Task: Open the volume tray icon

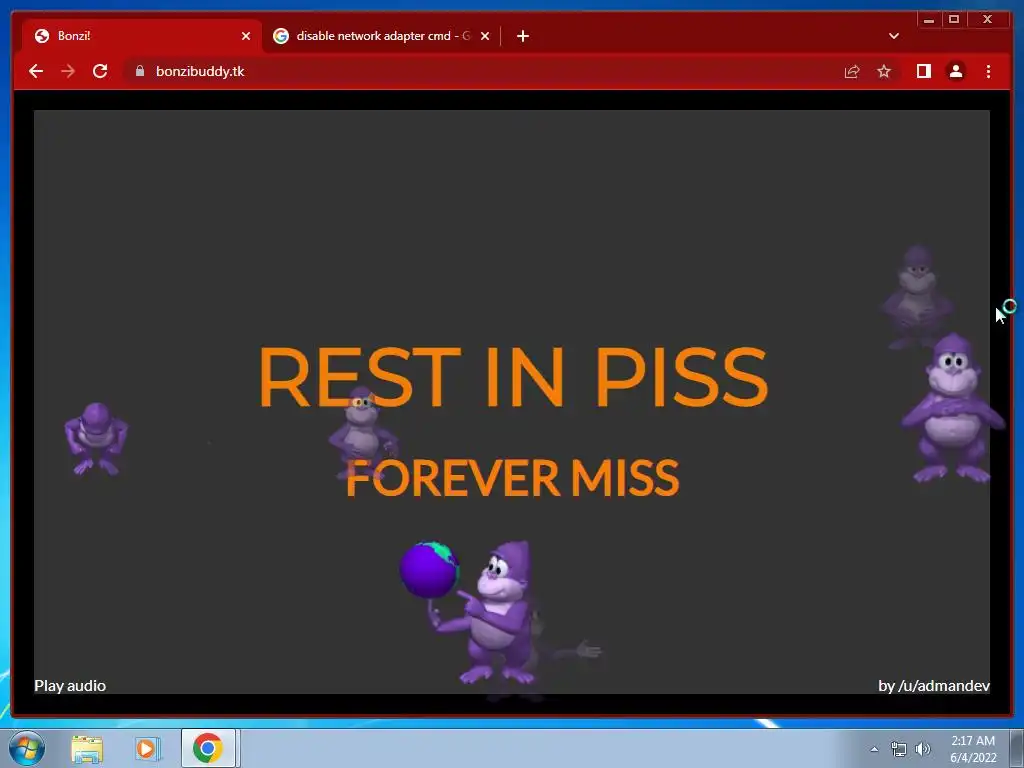Action: coord(922,749)
